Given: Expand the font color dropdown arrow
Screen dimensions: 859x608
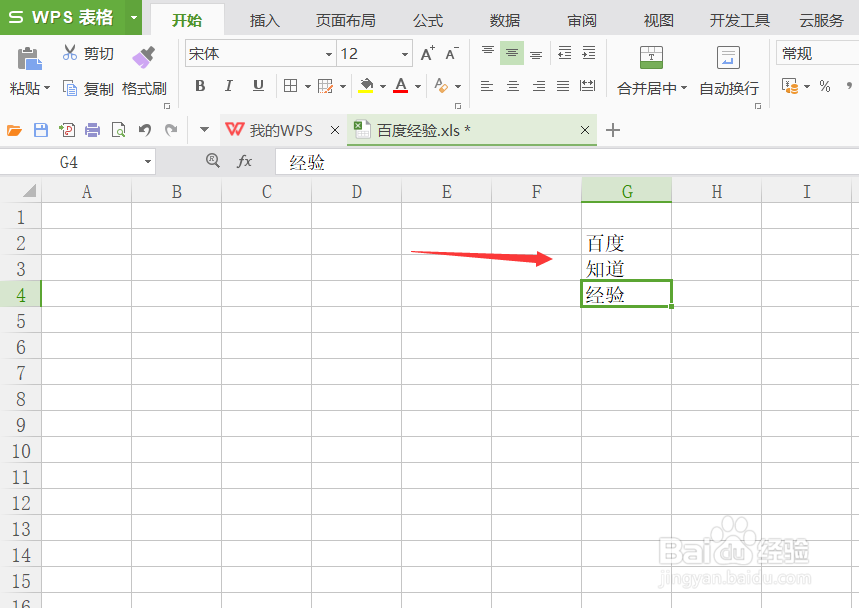Looking at the screenshot, I should point(418,87).
